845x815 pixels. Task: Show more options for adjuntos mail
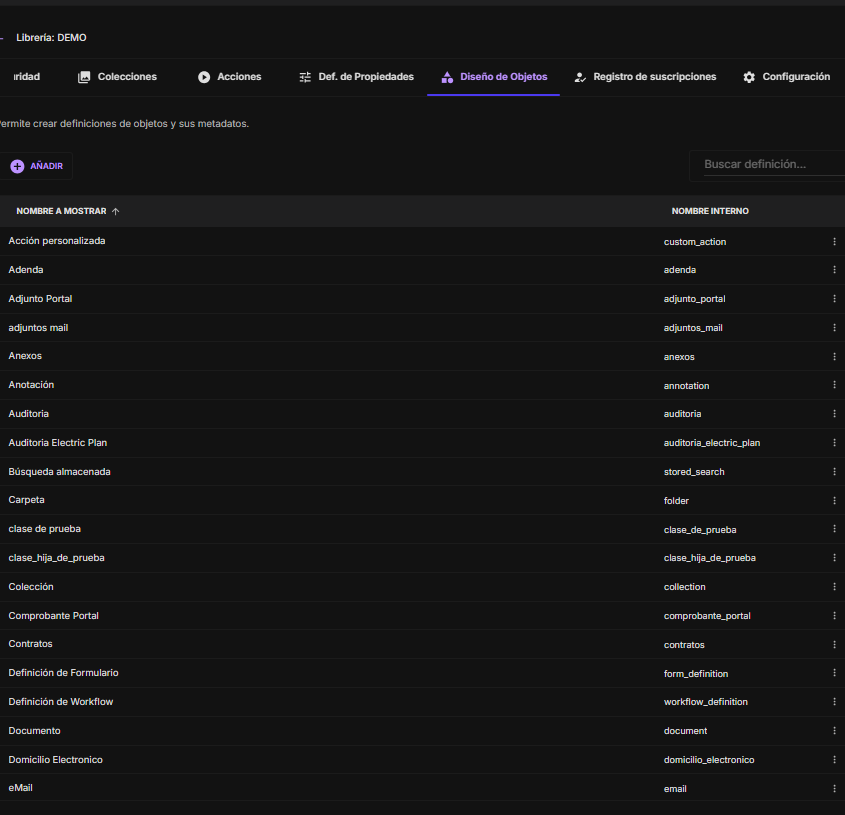pyautogui.click(x=834, y=328)
